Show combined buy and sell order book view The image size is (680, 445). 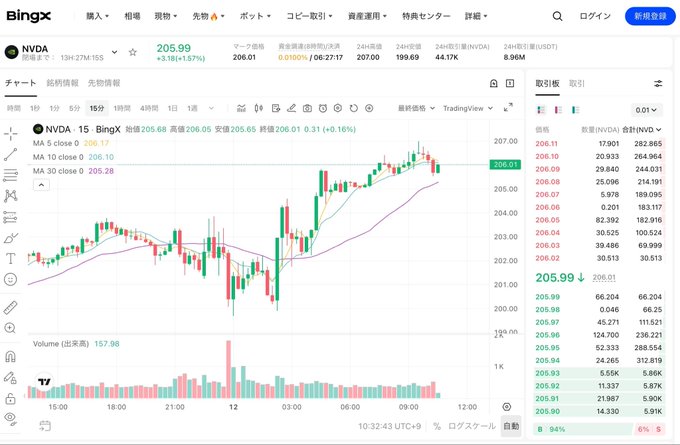tap(541, 110)
